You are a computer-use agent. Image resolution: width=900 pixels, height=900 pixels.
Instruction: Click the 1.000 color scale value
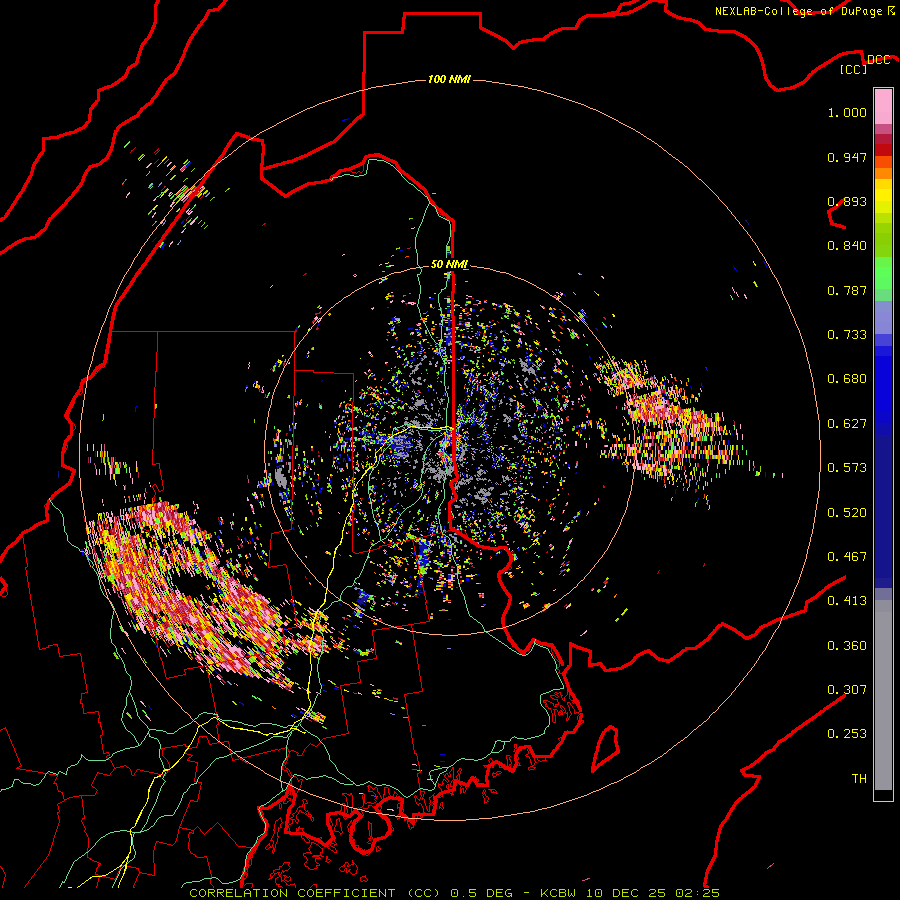tap(847, 112)
